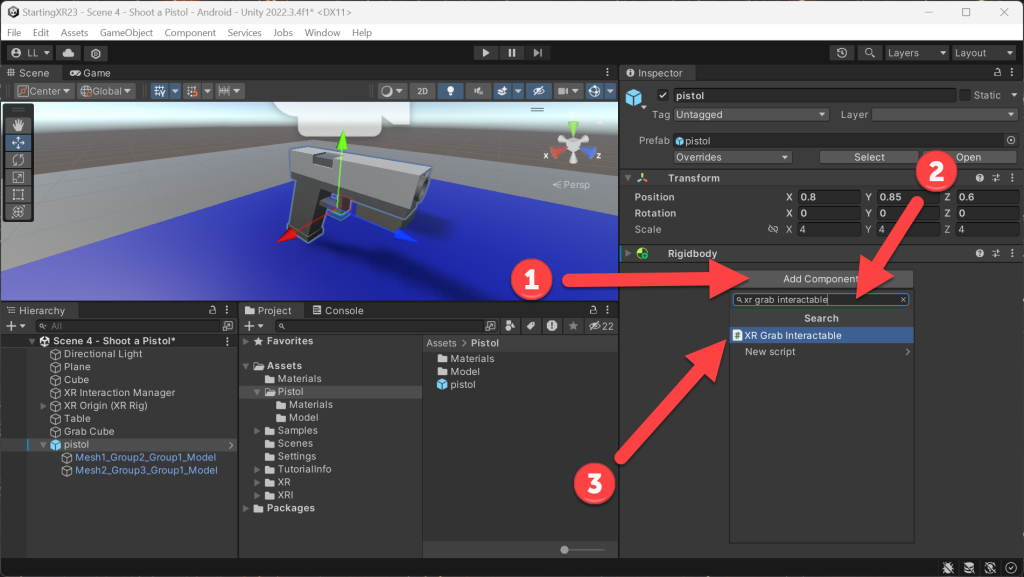Toggle grid snapping icon
This screenshot has height=577, width=1024.
160,91
